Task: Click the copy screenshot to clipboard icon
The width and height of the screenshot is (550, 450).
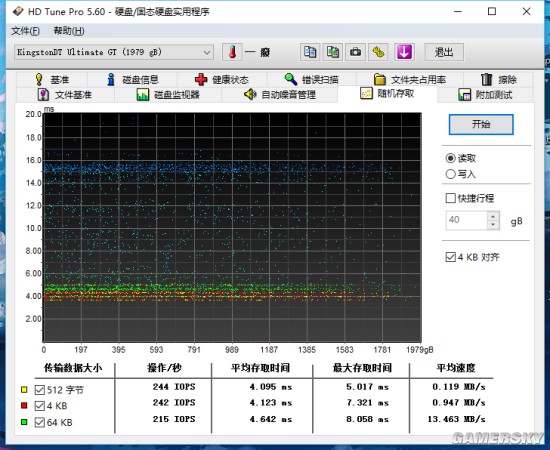Action: pyautogui.click(x=333, y=52)
